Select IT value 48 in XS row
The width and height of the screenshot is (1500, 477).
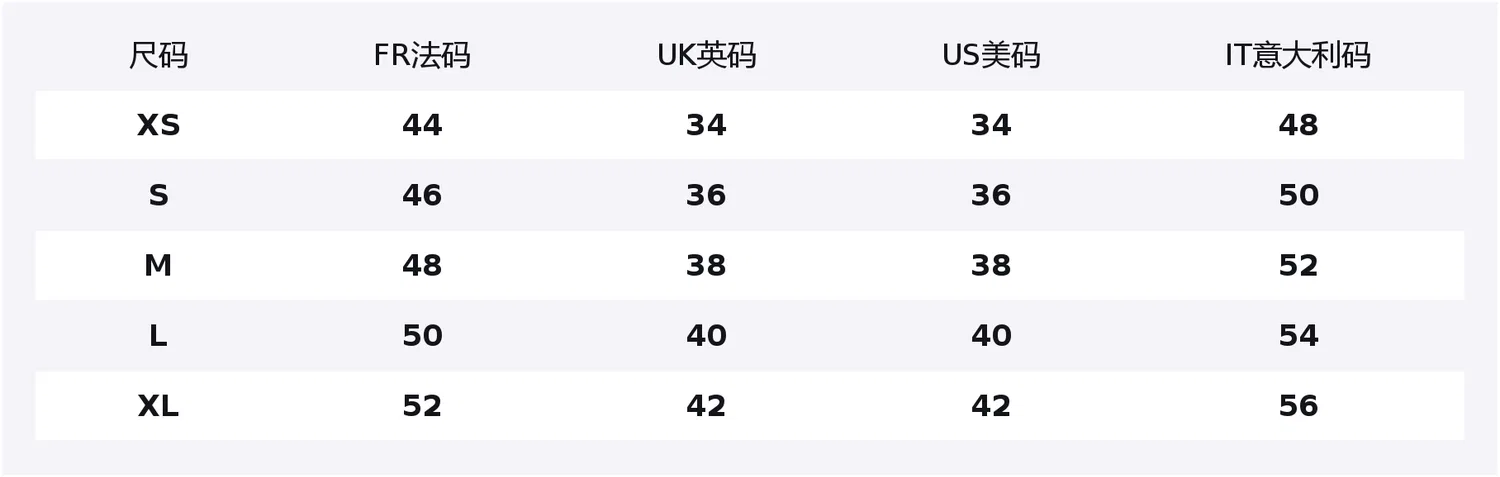(x=1298, y=125)
